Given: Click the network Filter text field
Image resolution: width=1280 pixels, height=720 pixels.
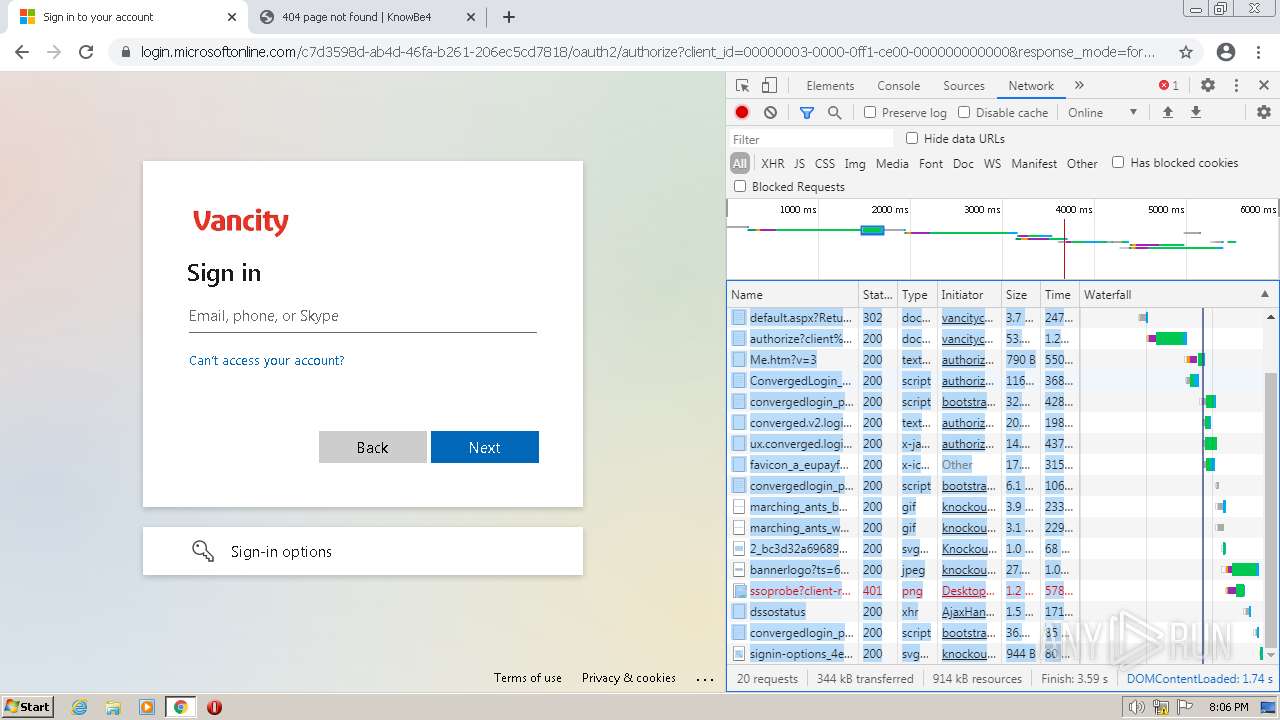Looking at the screenshot, I should click(x=811, y=139).
